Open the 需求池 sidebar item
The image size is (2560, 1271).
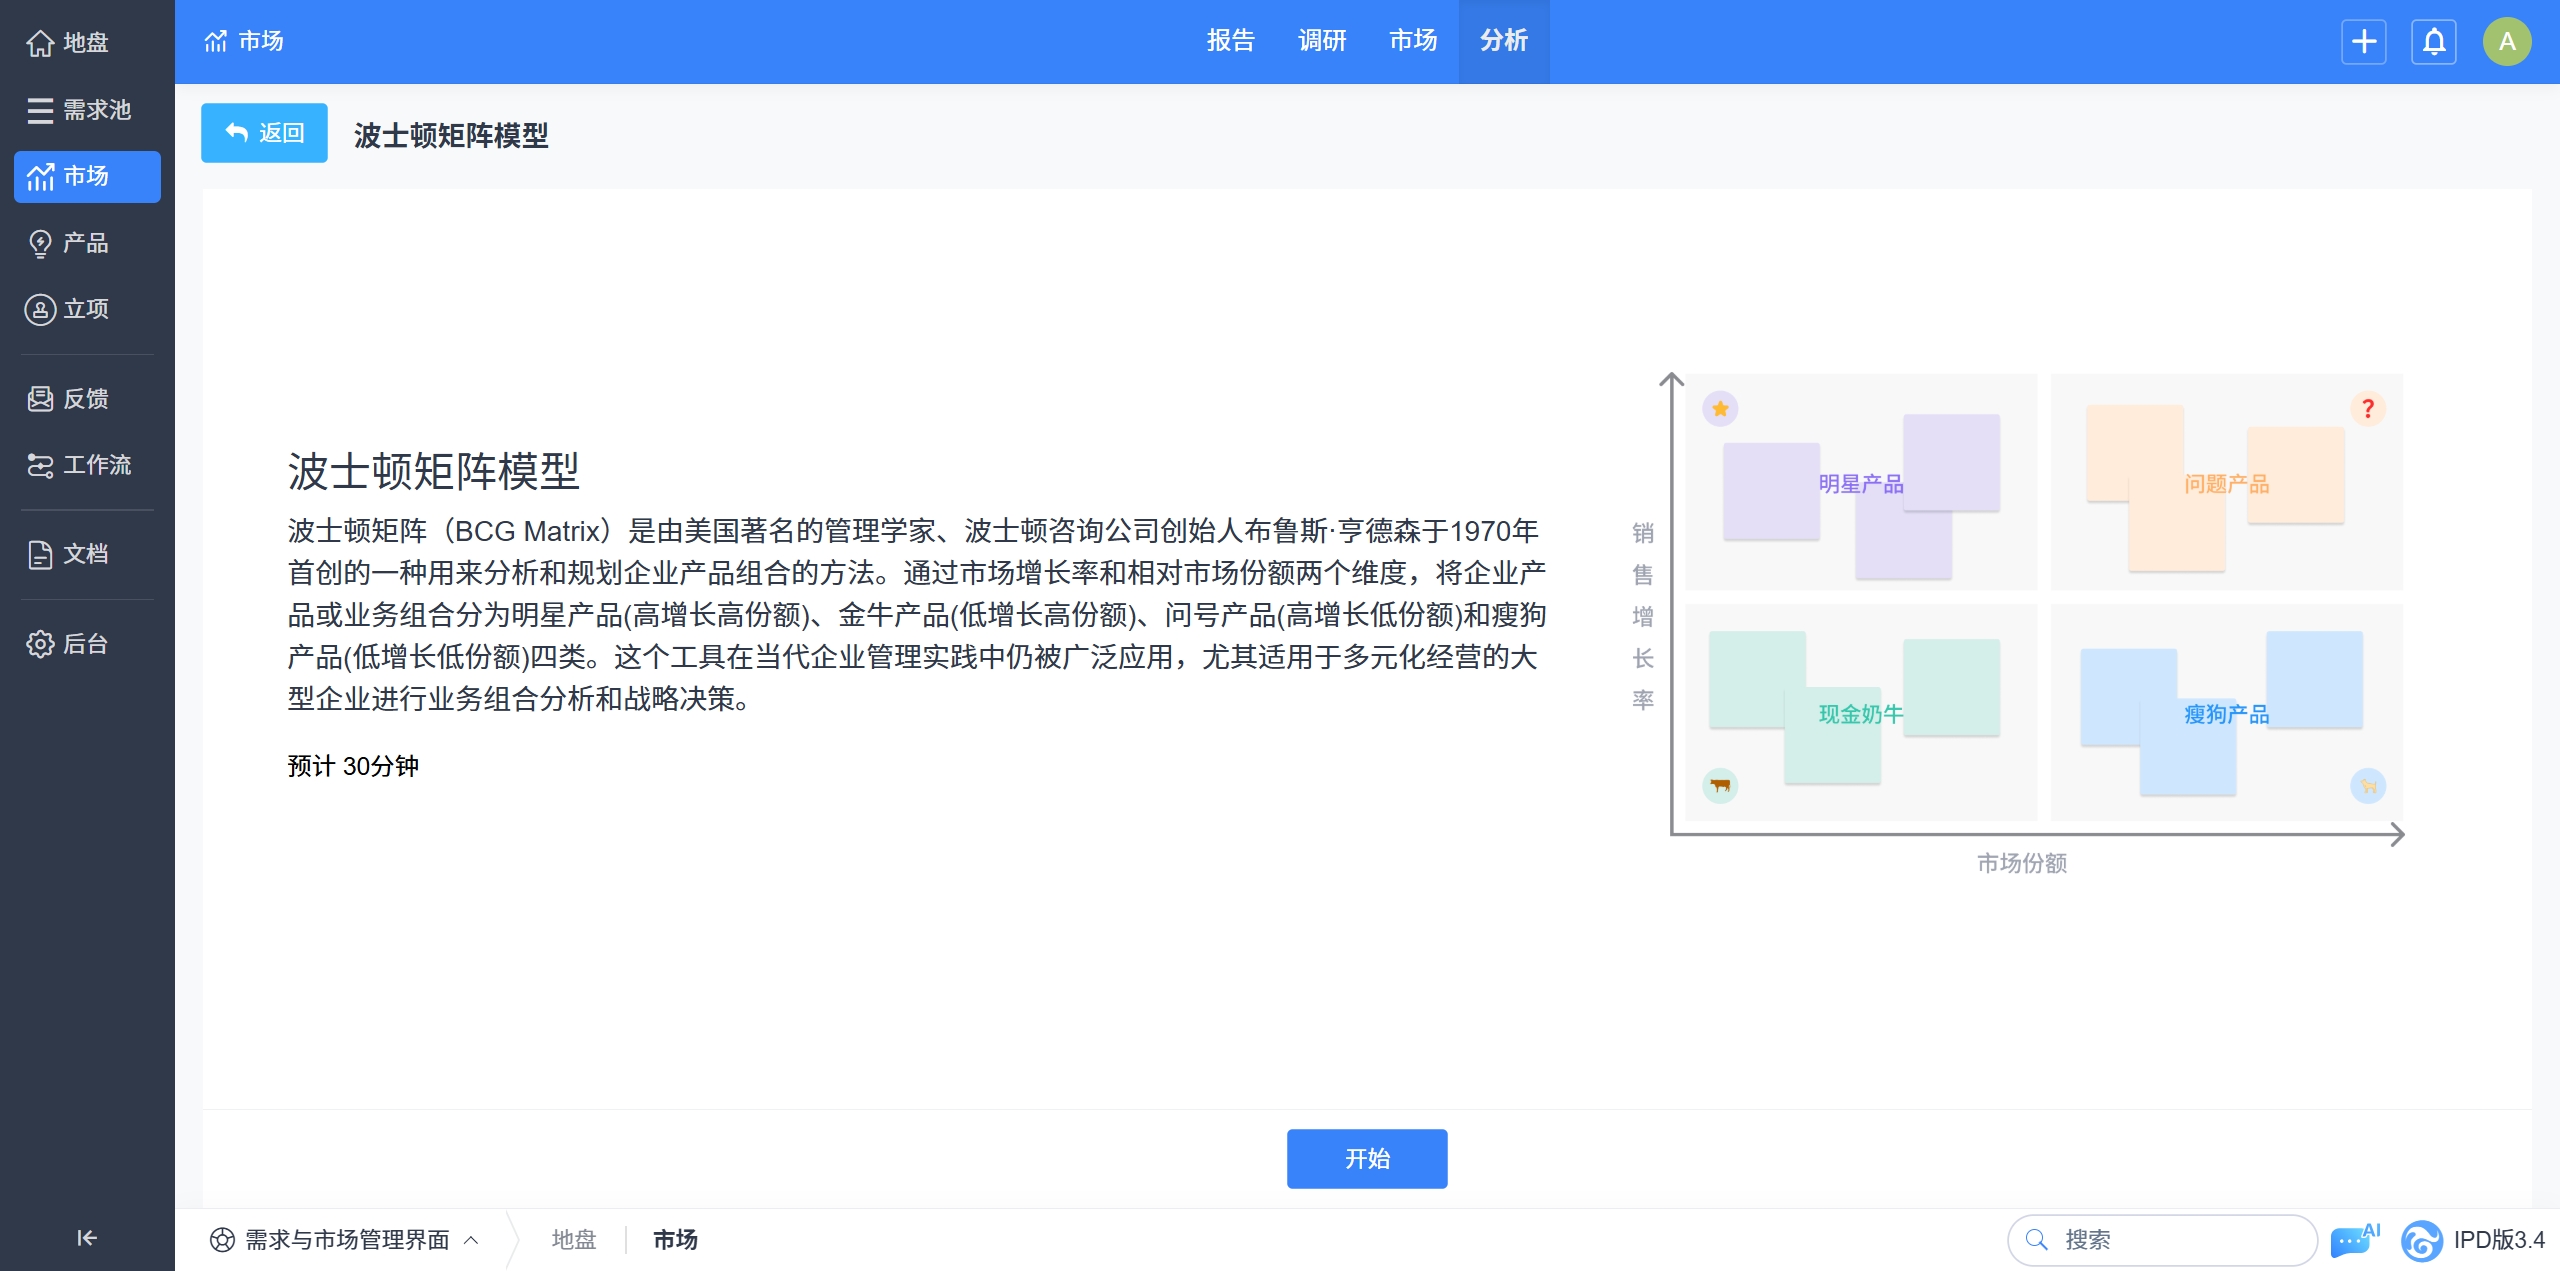[x=87, y=110]
